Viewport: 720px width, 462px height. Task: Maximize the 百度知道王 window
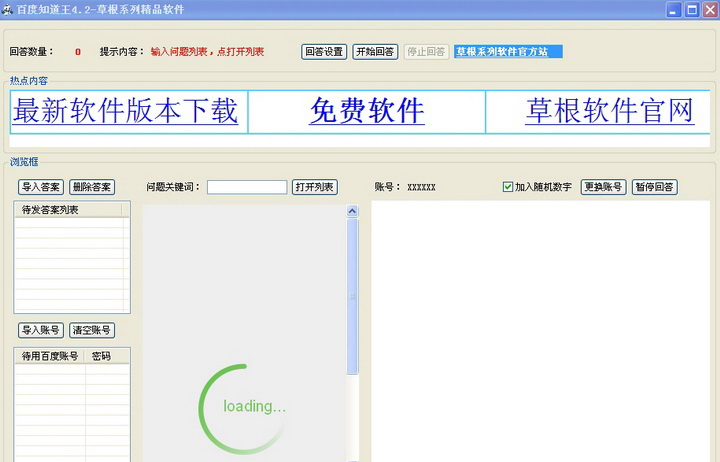coord(692,10)
